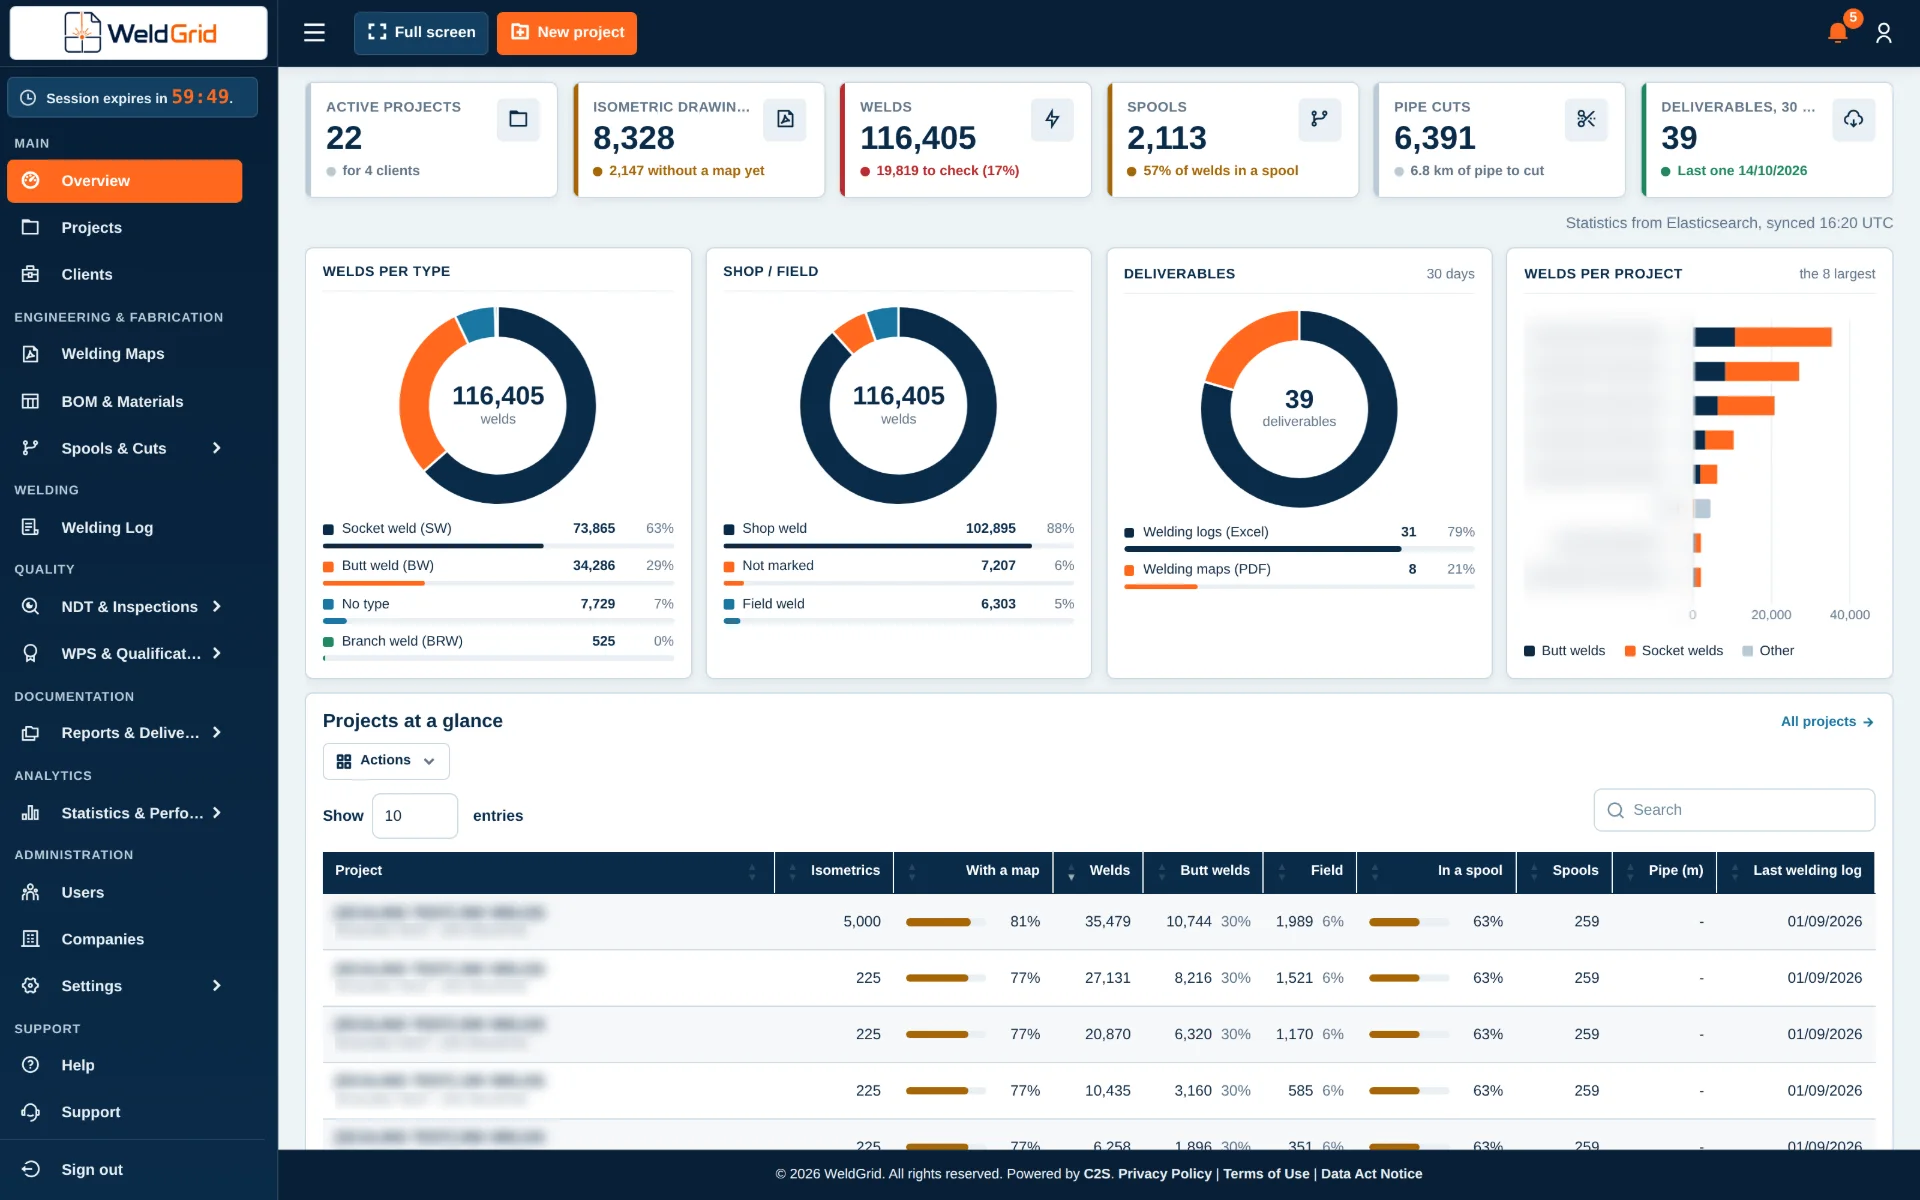This screenshot has height=1200, width=1920.
Task: Sort table by Welds column
Action: point(1098,871)
